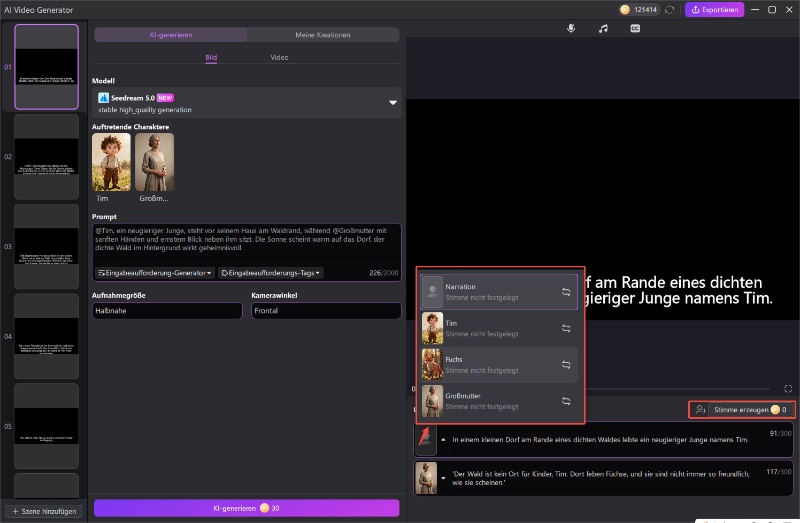Add a new scene with Szene hinzufügen
The width and height of the screenshot is (800, 523).
click(44, 511)
